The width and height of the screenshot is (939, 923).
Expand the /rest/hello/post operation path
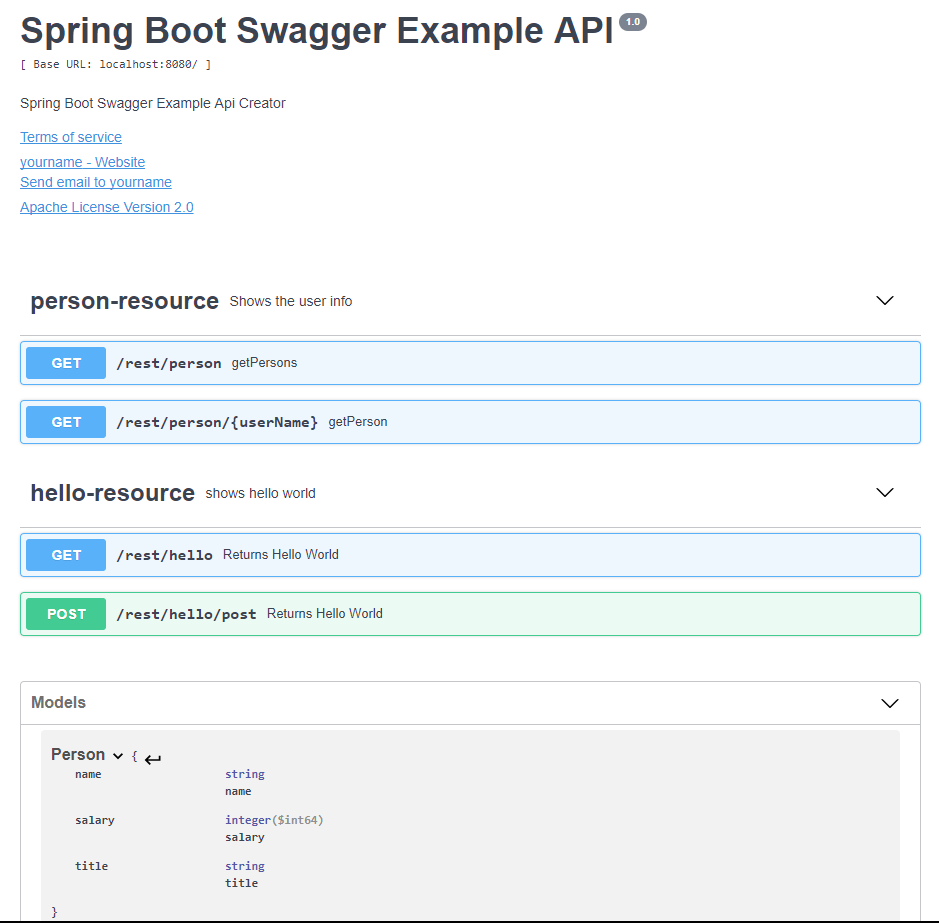click(186, 615)
